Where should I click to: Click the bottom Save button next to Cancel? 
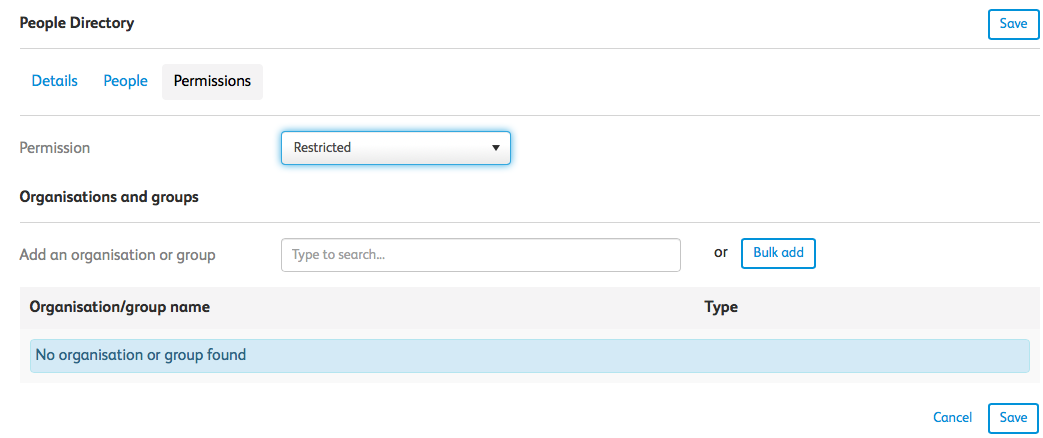pyautogui.click(x=1013, y=417)
